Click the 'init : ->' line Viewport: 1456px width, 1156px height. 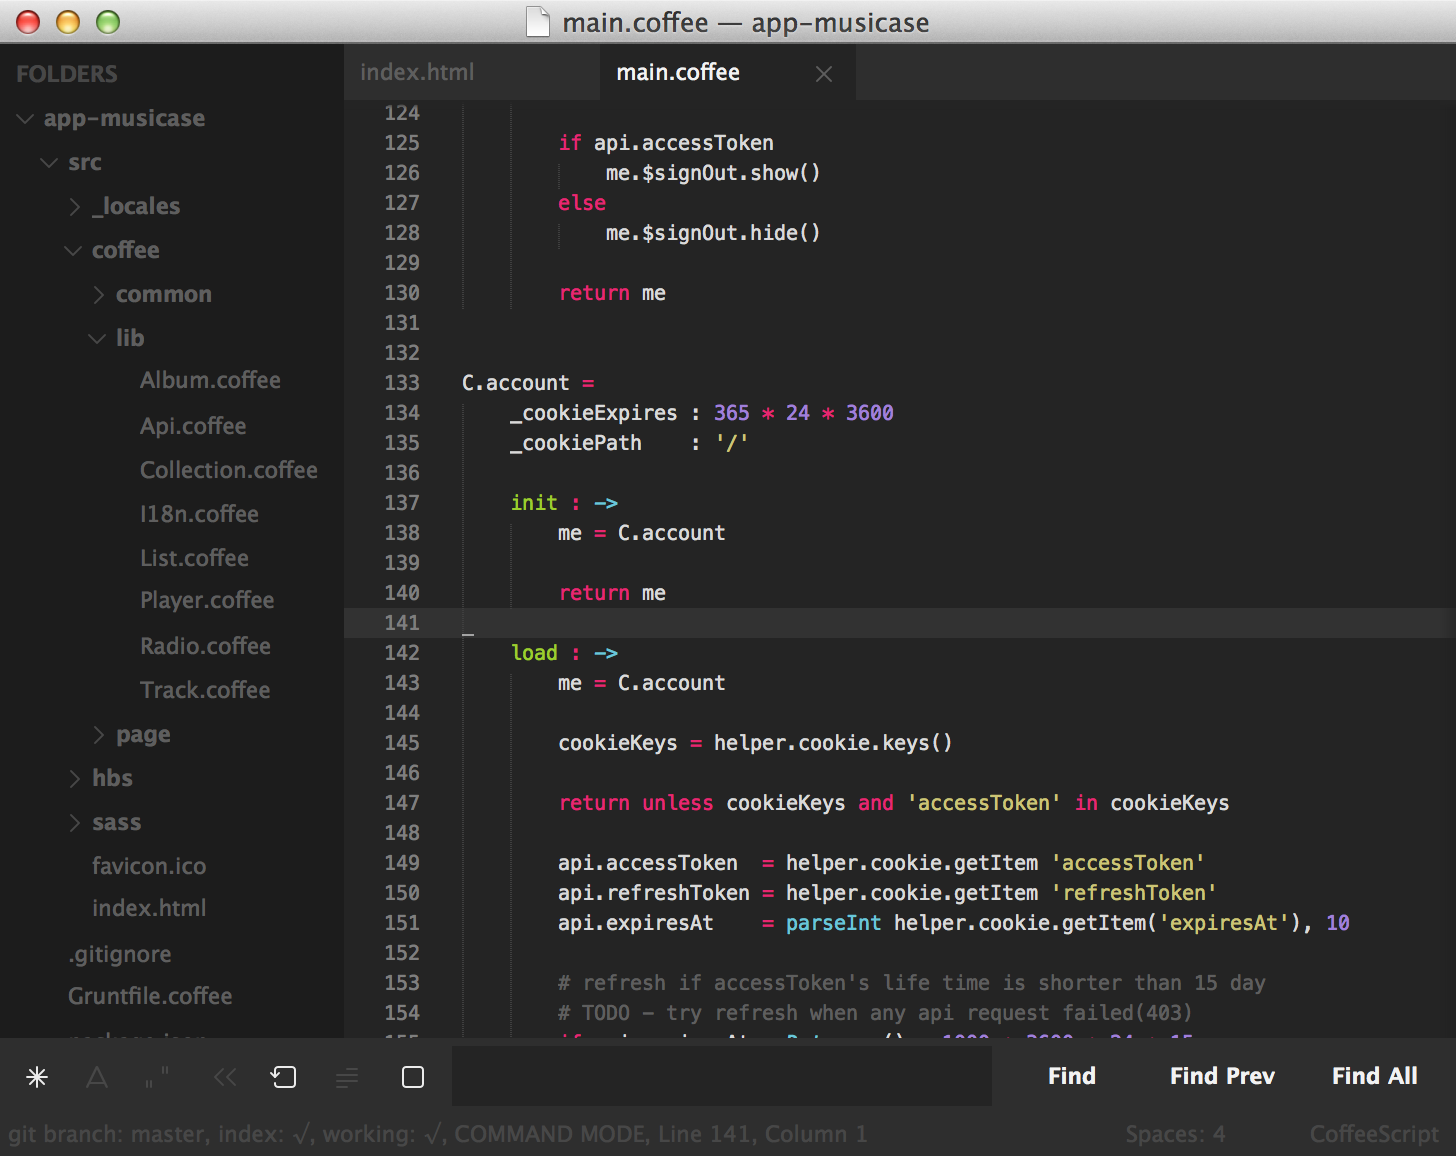point(564,503)
